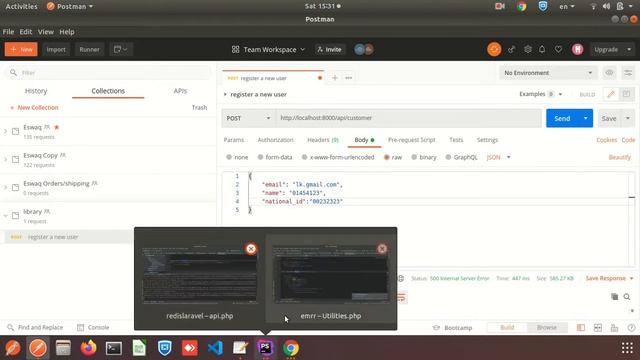Image resolution: width=640 pixels, height=360 pixels.
Task: Open the capture requests satellite icon
Action: pyautogui.click(x=511, y=49)
